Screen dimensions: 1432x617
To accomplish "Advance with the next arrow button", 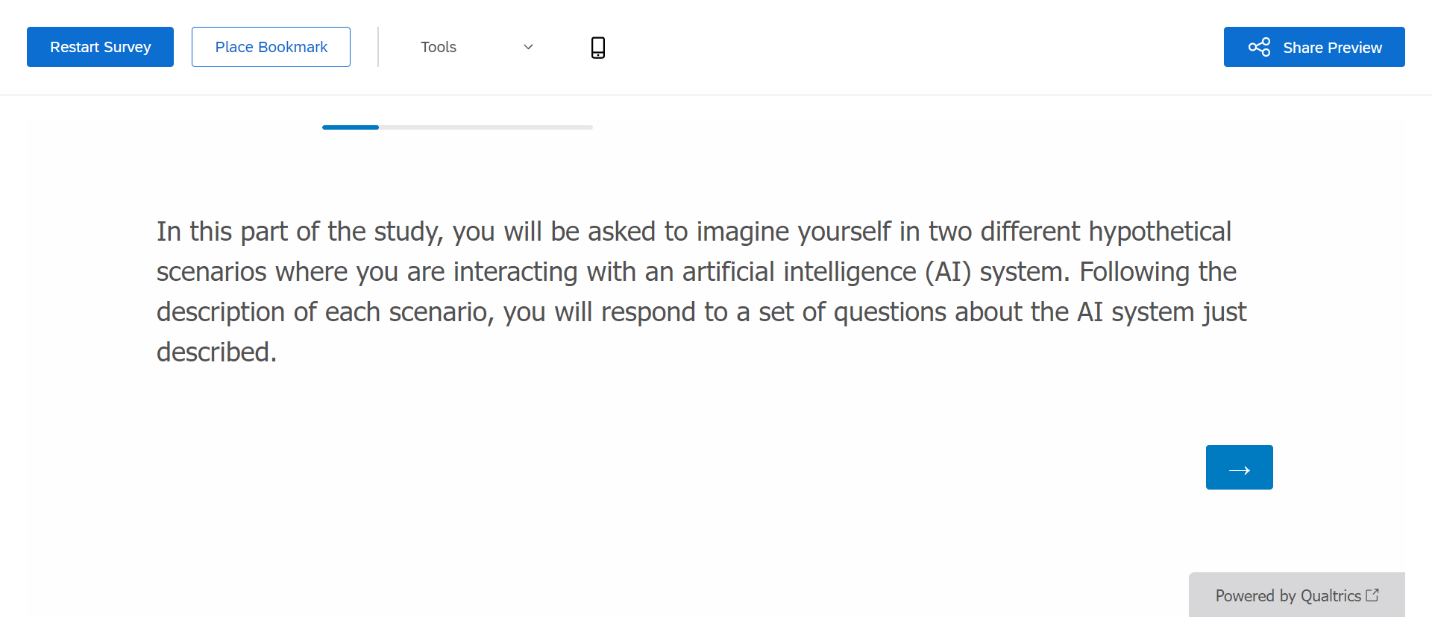I will click(x=1239, y=467).
